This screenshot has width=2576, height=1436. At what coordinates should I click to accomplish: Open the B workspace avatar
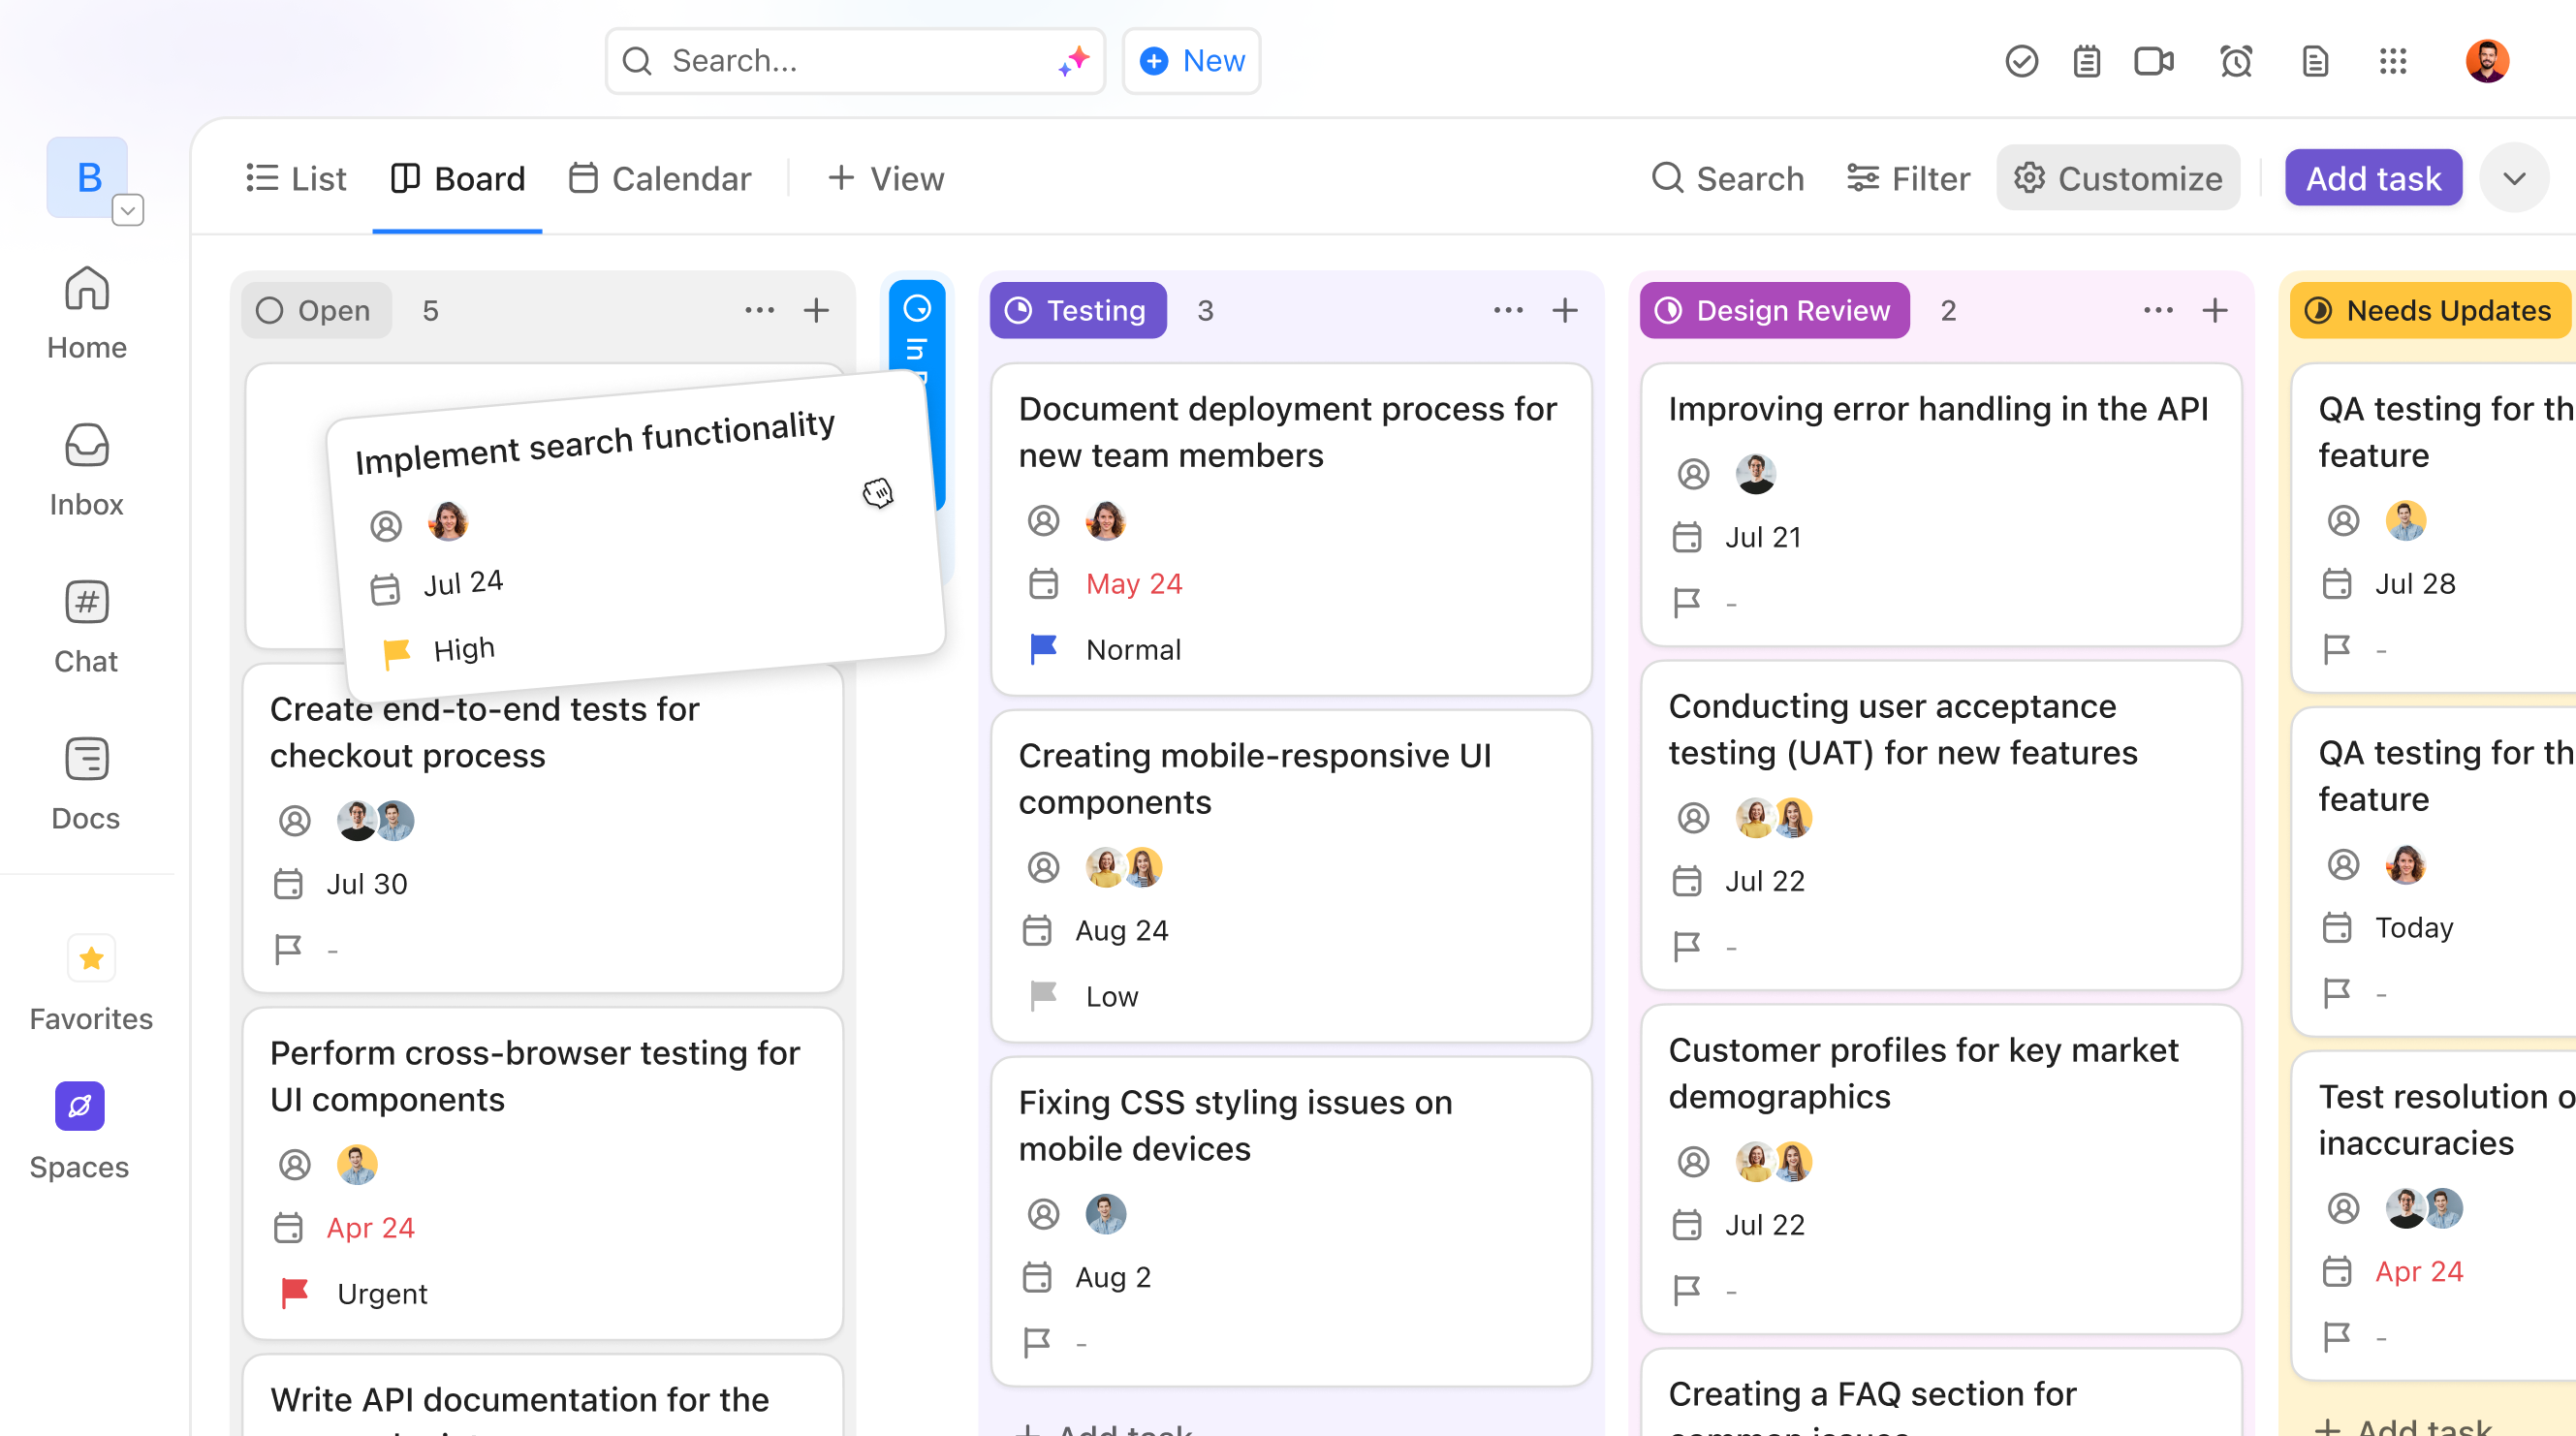pos(87,178)
